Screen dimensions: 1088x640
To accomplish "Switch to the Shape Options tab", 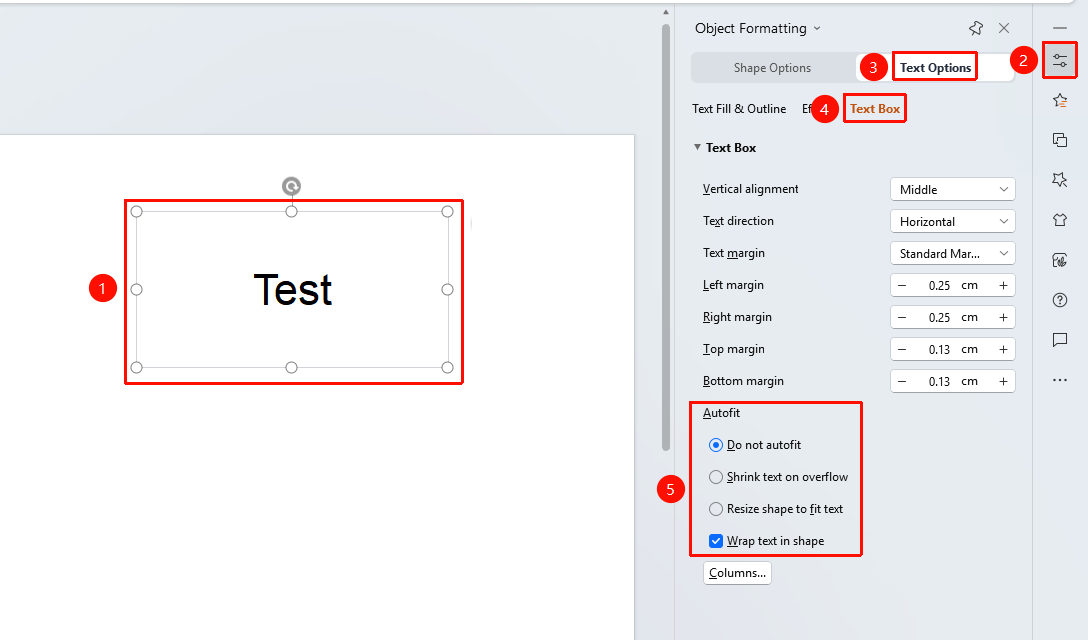I will coord(772,67).
